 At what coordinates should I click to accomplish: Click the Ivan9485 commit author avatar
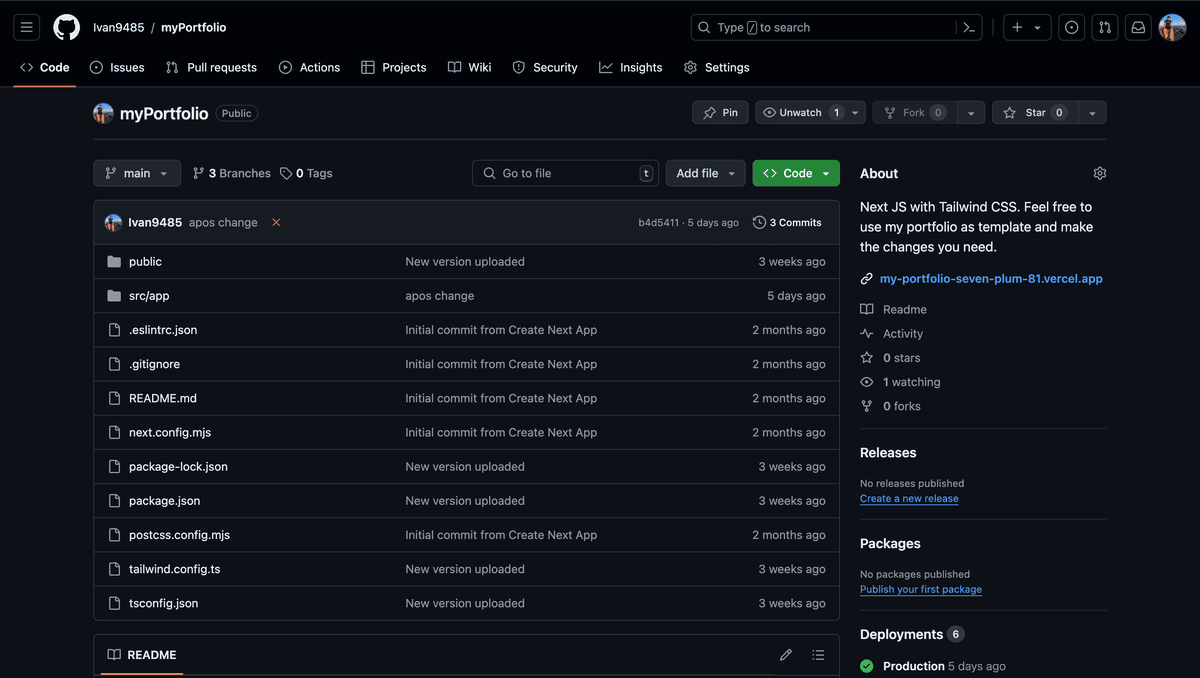113,222
